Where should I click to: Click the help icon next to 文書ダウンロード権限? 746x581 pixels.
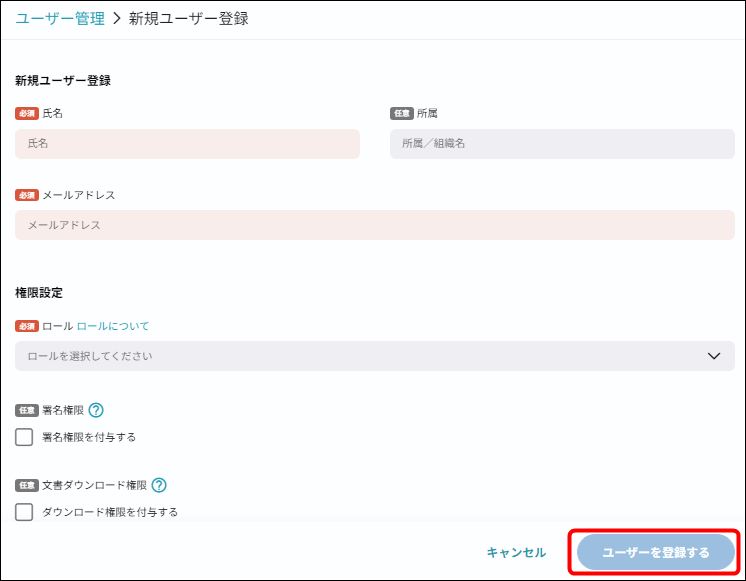click(x=159, y=485)
